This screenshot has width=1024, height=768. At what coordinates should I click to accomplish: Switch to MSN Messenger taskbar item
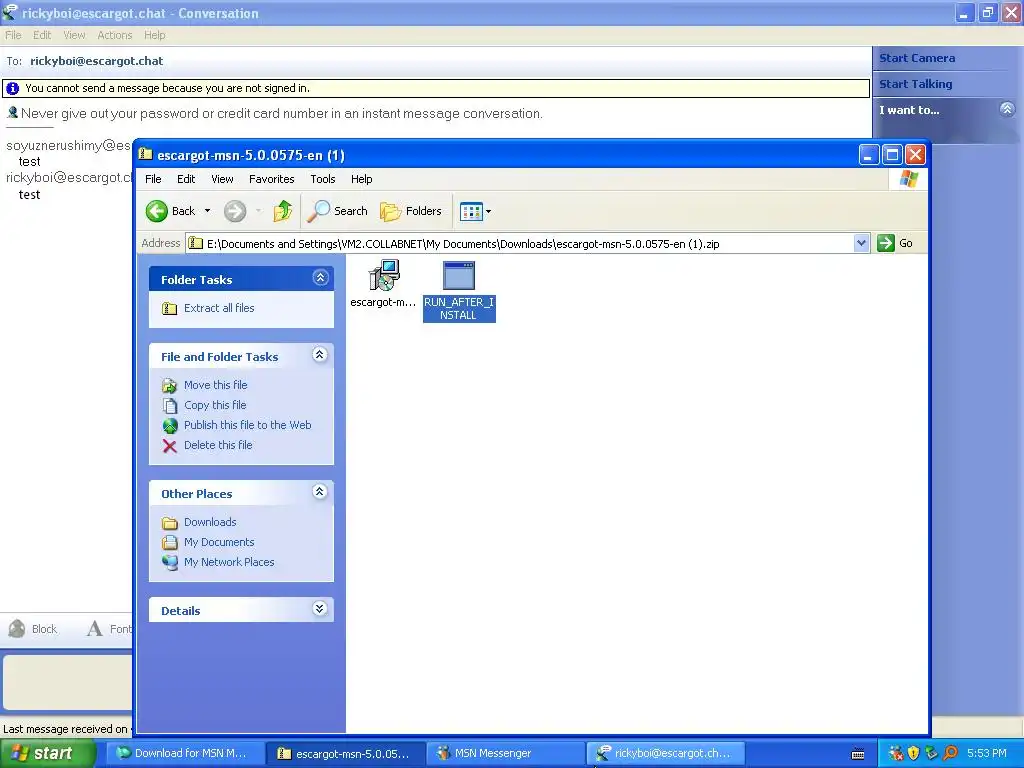pyautogui.click(x=506, y=754)
